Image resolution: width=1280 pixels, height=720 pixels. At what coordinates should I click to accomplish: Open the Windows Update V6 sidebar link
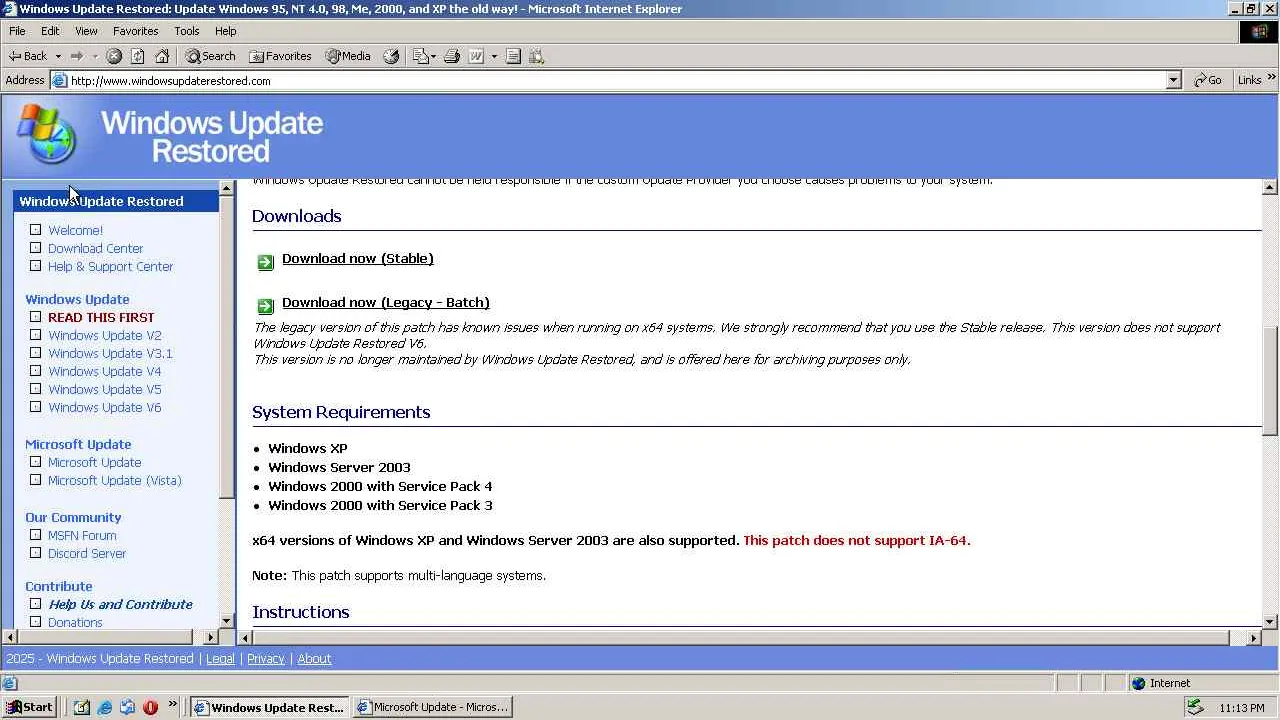[104, 407]
